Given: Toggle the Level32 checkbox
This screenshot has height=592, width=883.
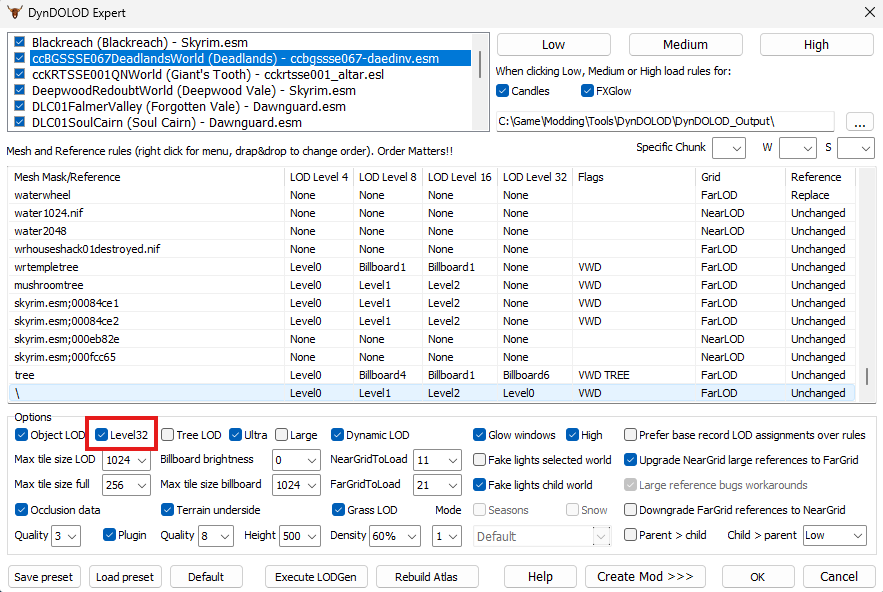Looking at the screenshot, I should (x=102, y=435).
